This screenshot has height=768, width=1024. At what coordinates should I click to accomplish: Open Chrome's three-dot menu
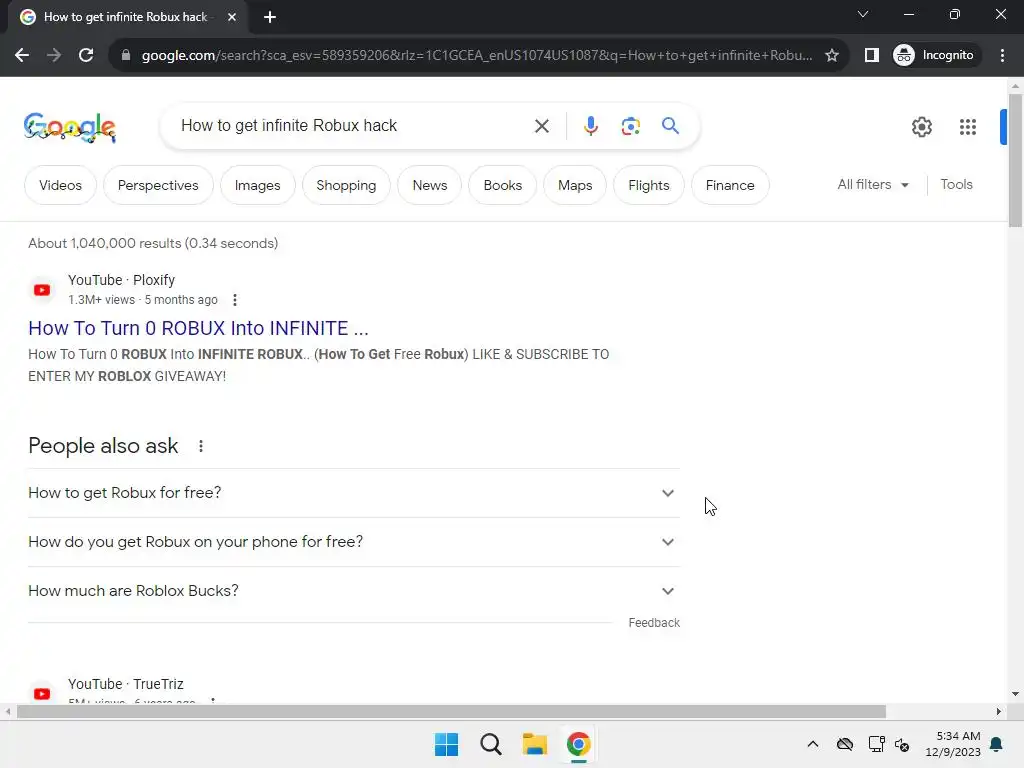pyautogui.click(x=1002, y=56)
